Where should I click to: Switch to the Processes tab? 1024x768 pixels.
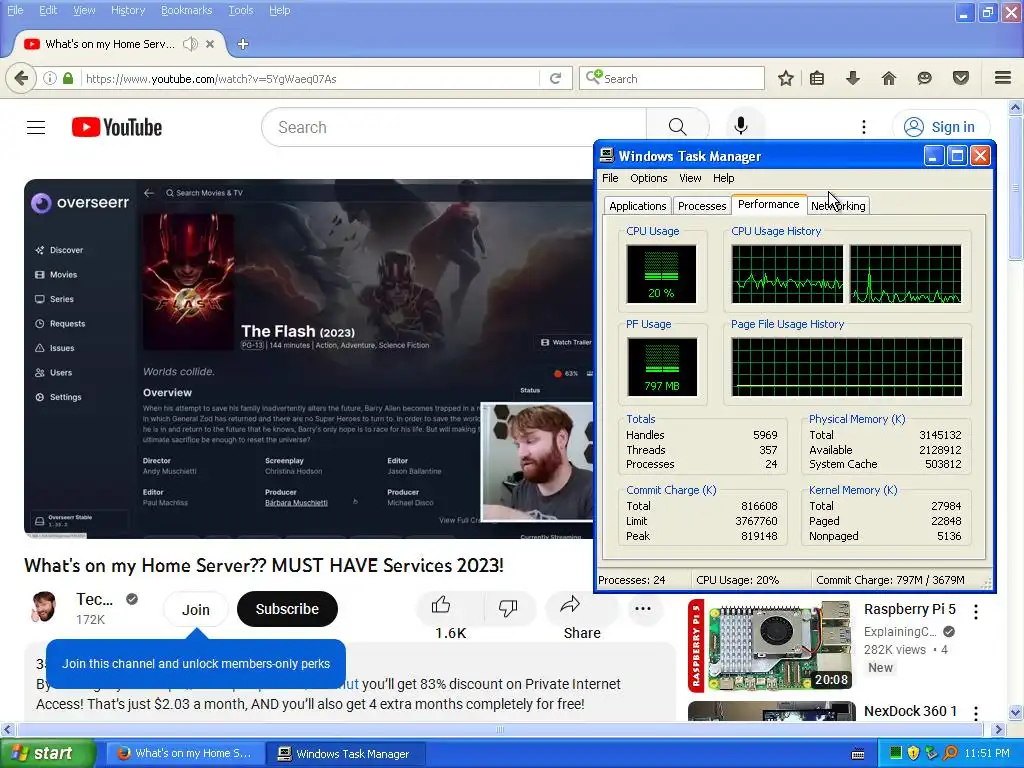click(x=702, y=206)
